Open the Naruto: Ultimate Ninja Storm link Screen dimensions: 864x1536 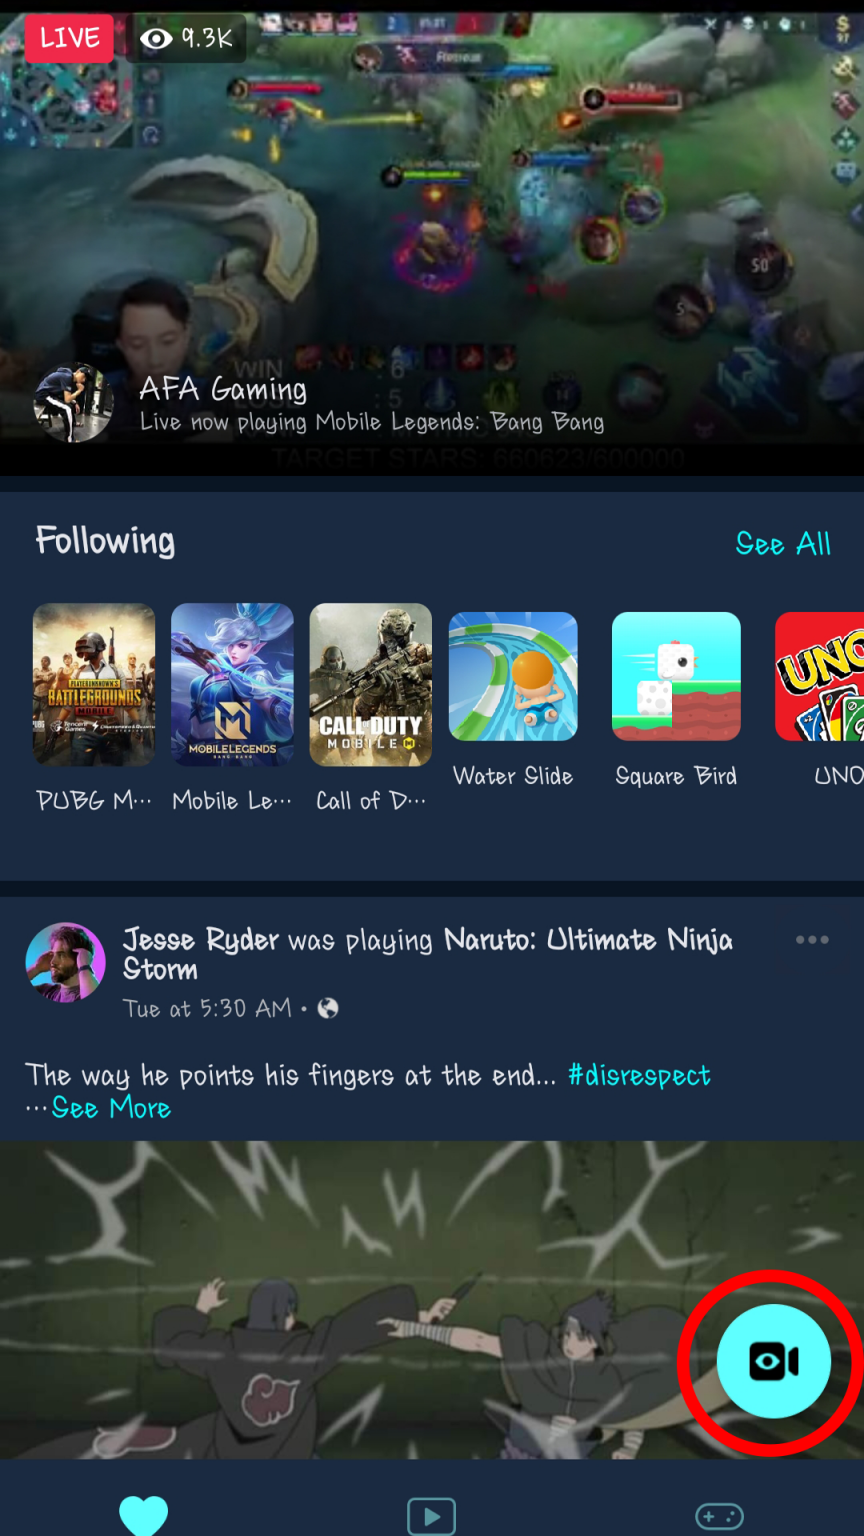click(428, 954)
